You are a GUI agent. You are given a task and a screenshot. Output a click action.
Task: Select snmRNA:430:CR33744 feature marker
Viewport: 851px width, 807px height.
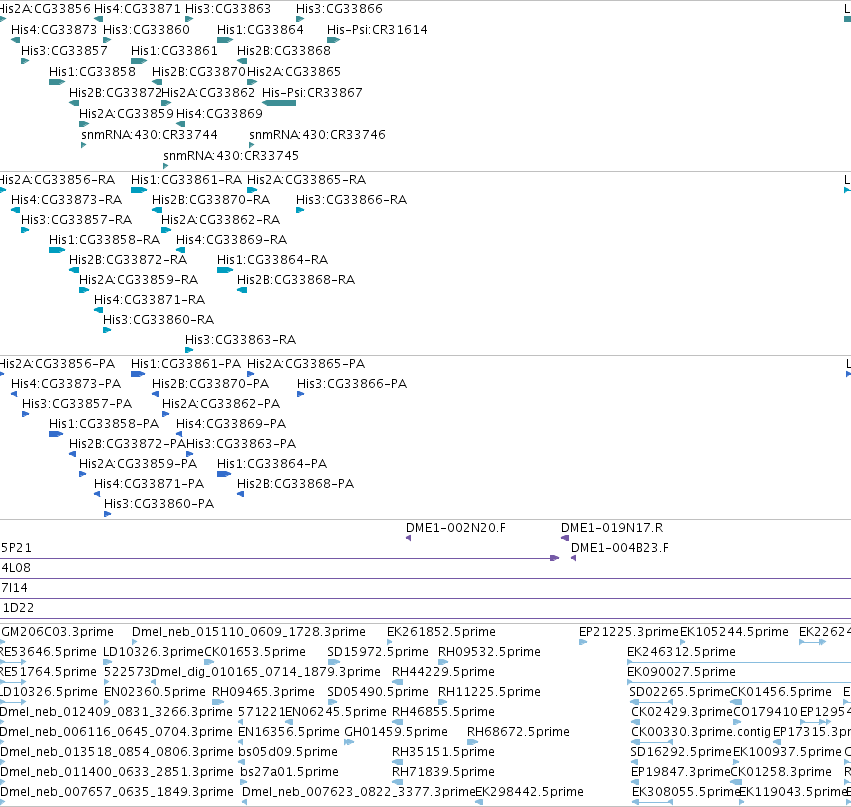click(x=84, y=145)
